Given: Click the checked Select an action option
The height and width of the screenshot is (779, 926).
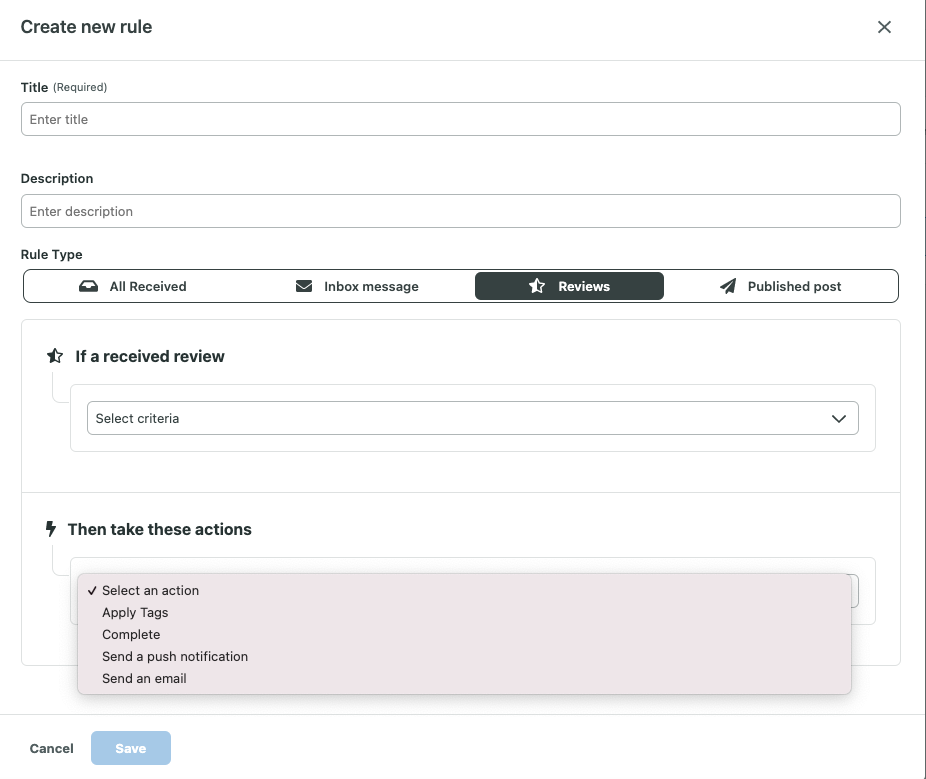Looking at the screenshot, I should click(x=150, y=590).
